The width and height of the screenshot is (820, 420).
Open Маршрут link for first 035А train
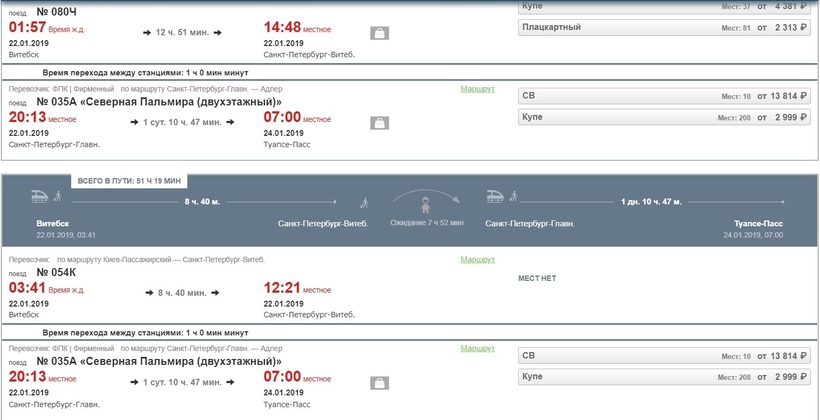(x=477, y=89)
